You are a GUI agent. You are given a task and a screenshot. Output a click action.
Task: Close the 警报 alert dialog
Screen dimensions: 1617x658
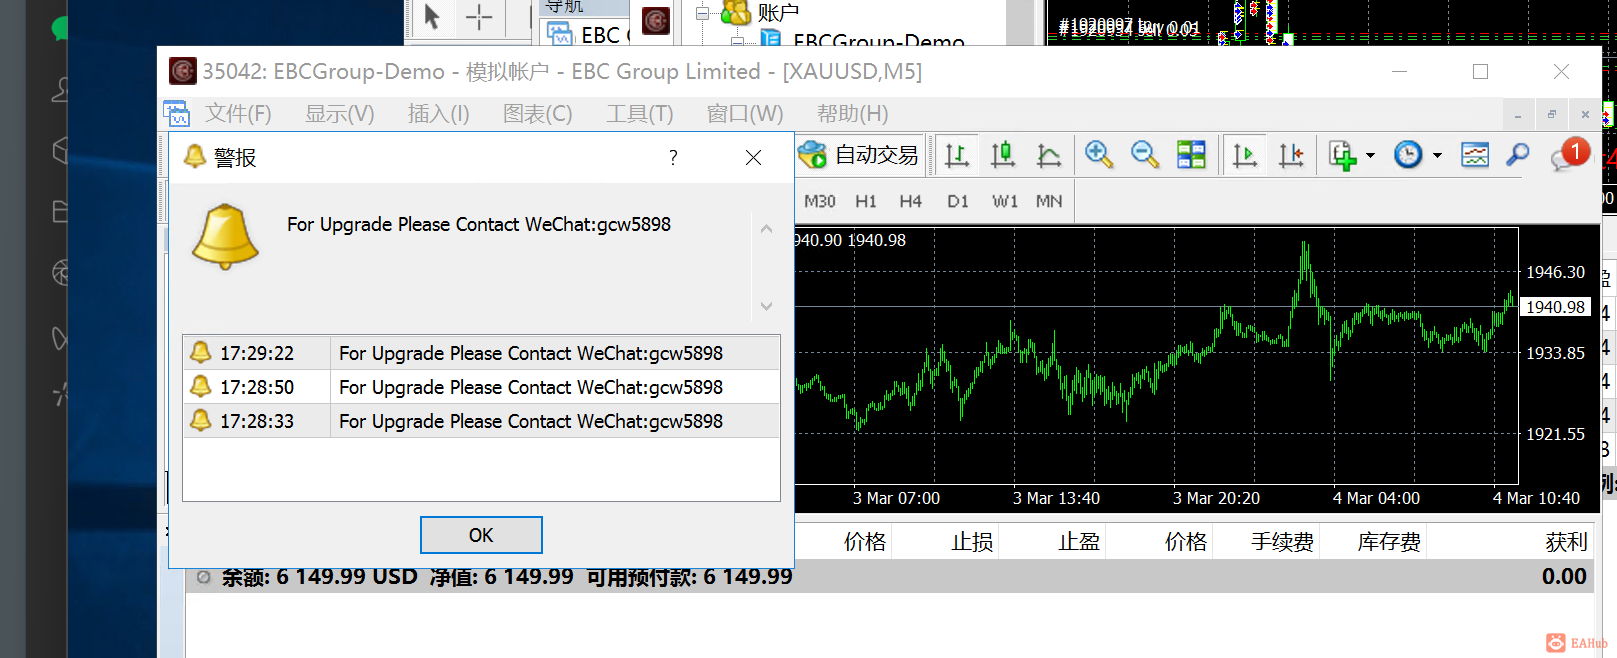coord(754,158)
